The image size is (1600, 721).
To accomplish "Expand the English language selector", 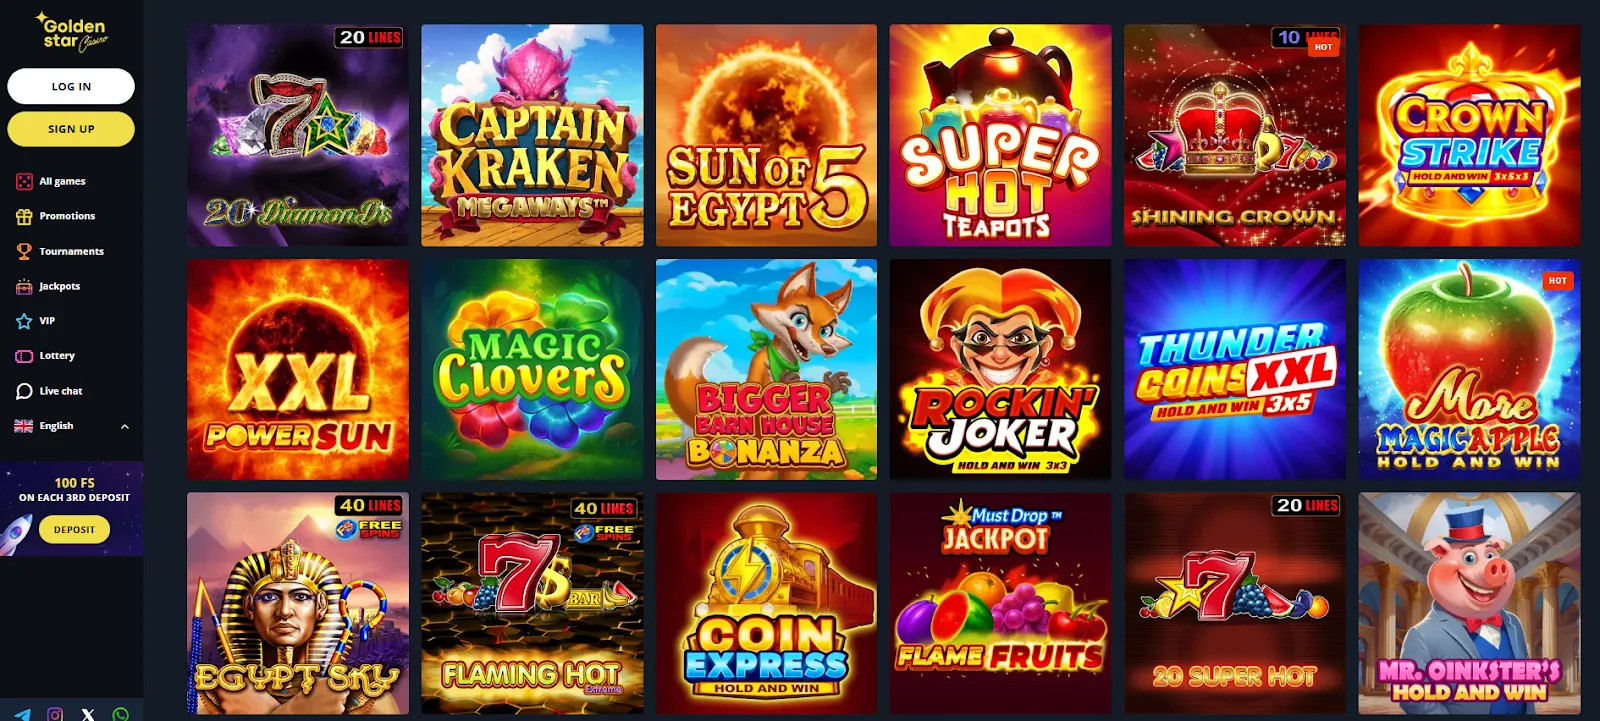I will pyautogui.click(x=71, y=426).
